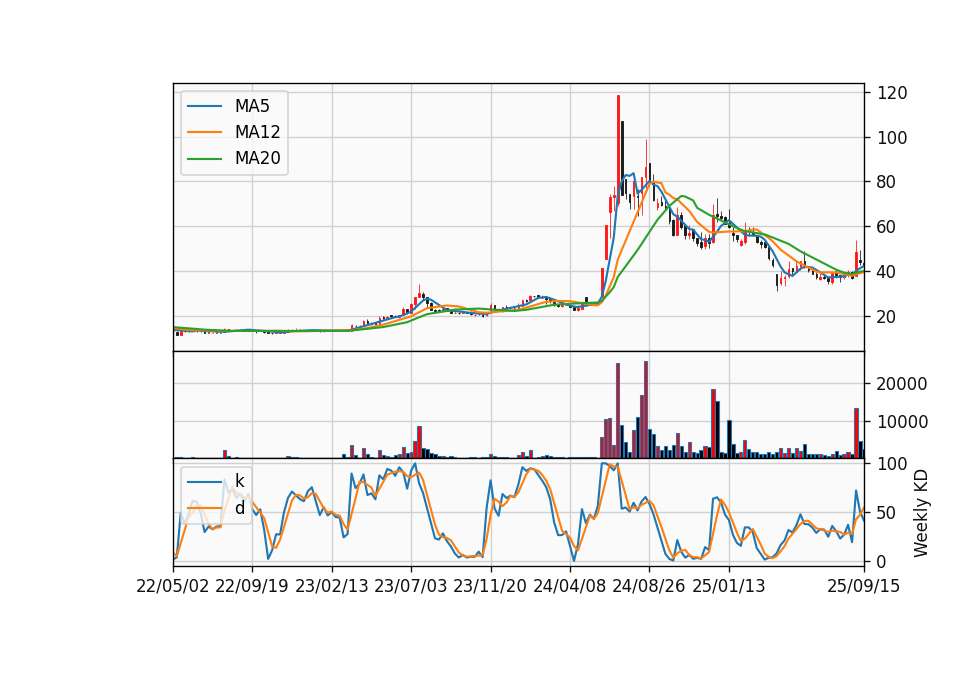The height and width of the screenshot is (690, 960).
Task: Click the blue MA5 legend line sample
Action: pos(204,106)
